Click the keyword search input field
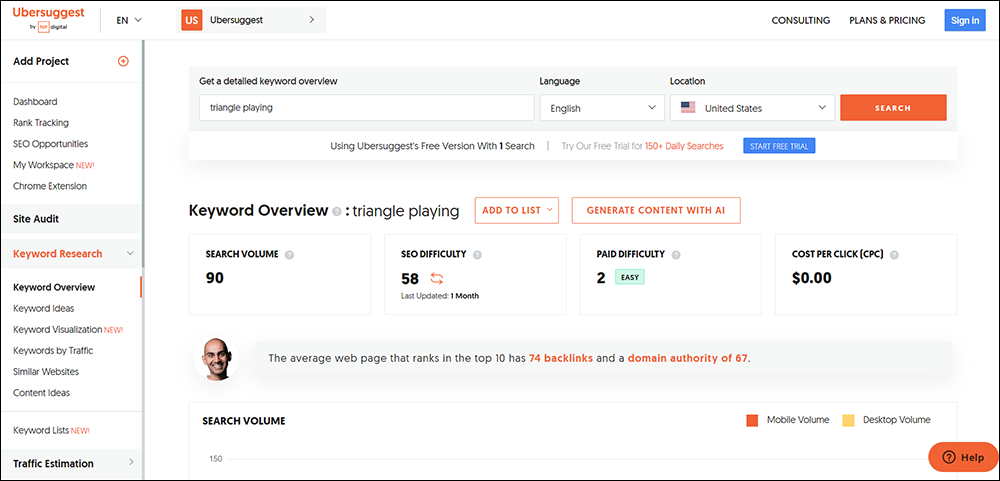1000x481 pixels. tap(367, 108)
